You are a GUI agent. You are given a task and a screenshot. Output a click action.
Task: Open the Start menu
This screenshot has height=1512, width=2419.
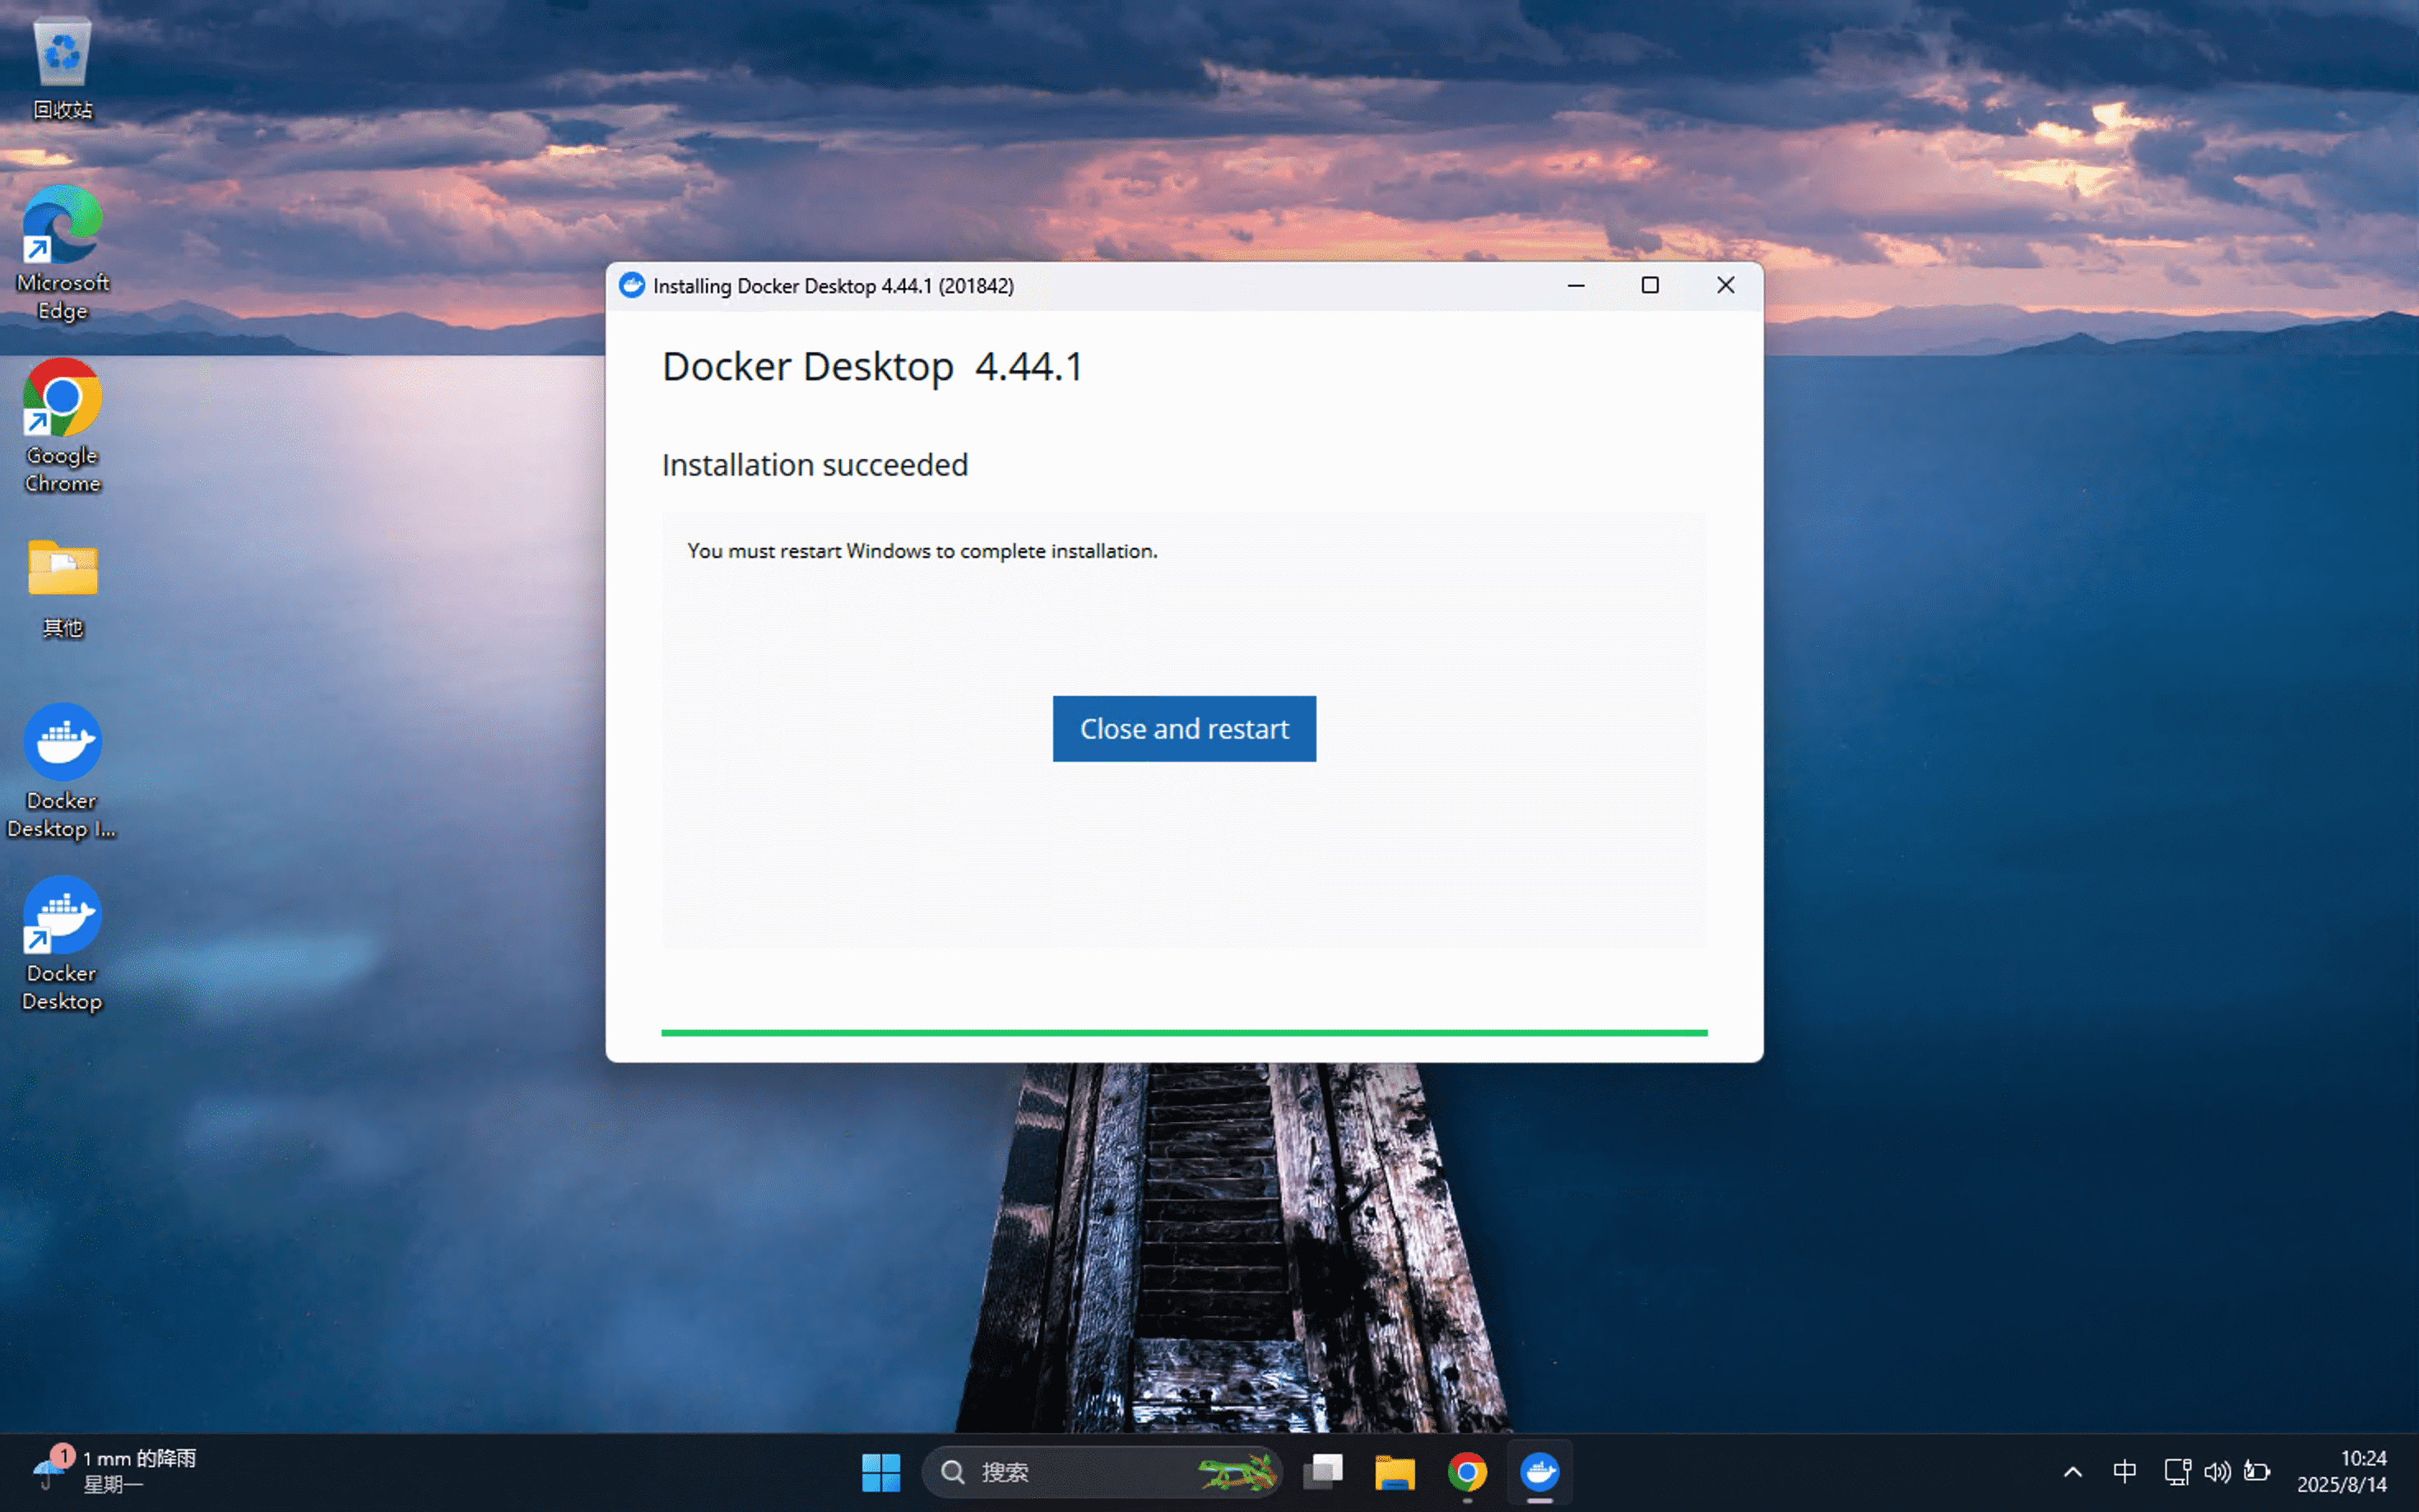[881, 1472]
